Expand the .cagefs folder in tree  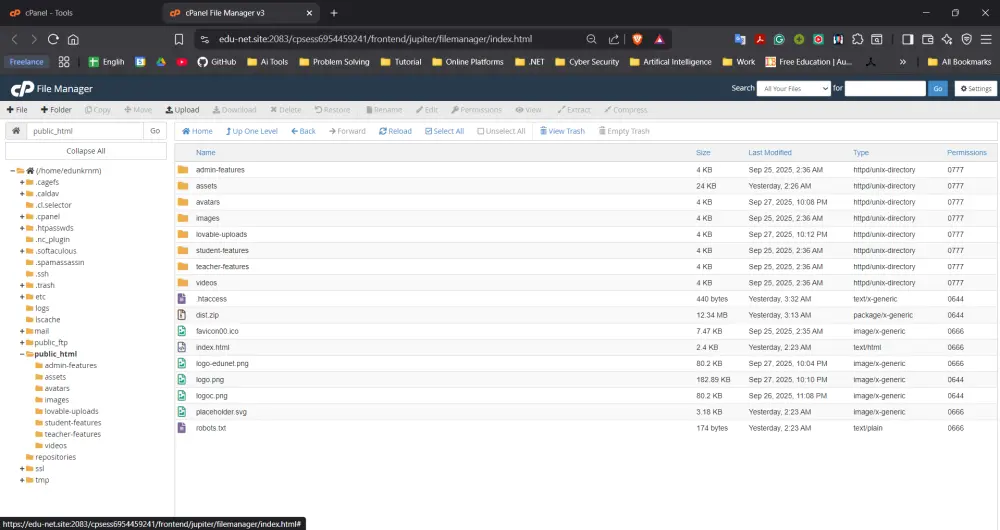click(22, 182)
